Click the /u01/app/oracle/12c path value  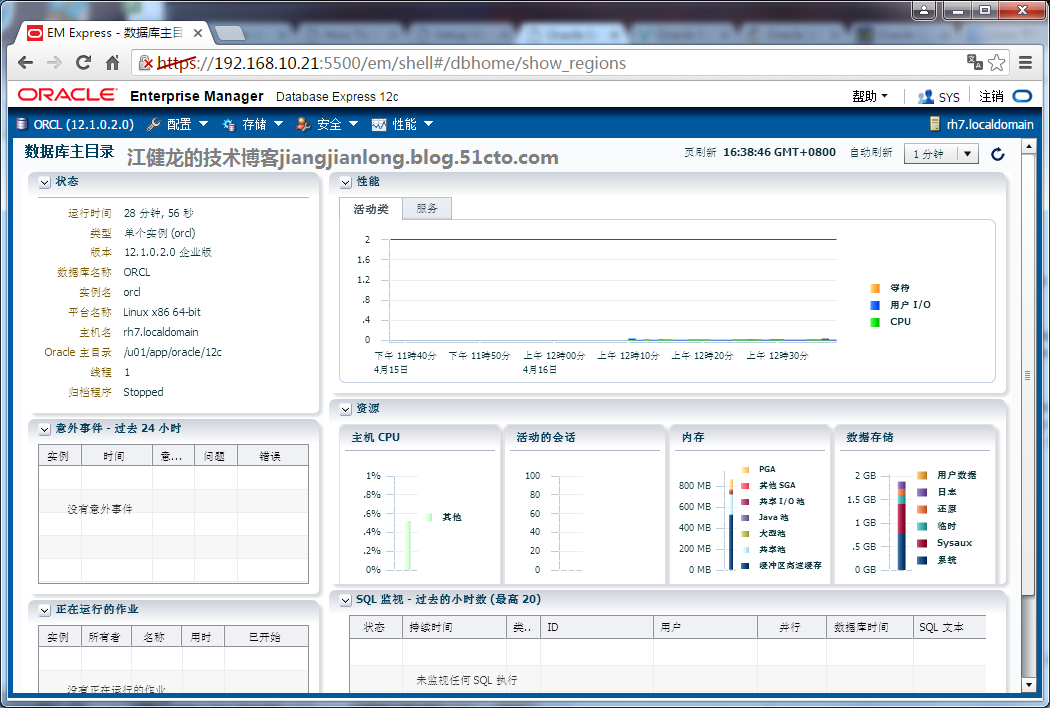click(172, 352)
